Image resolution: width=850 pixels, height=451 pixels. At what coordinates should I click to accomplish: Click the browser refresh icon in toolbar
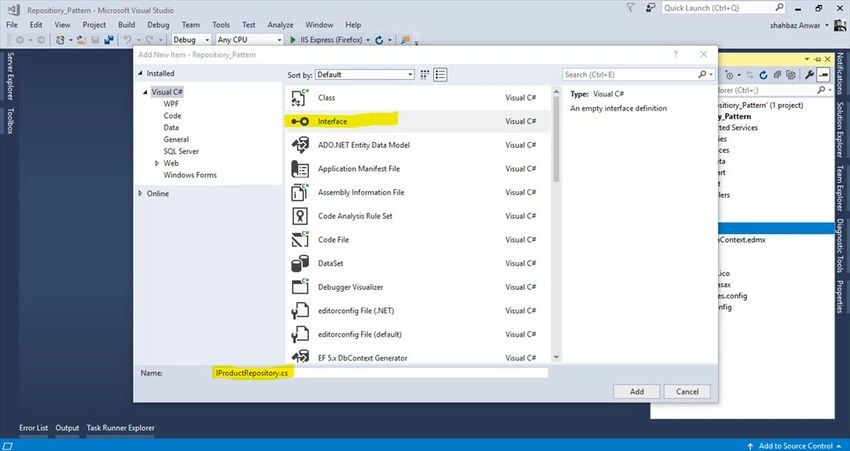click(x=379, y=40)
